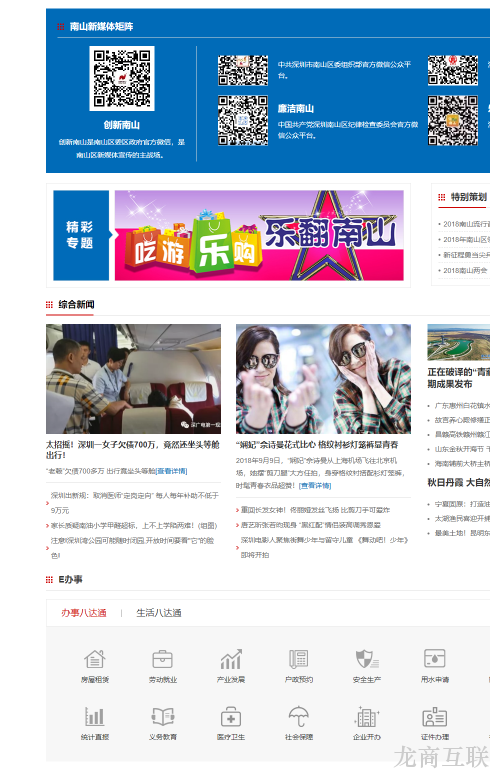
Task: Click the 创新南山 title text
Action: point(122,125)
